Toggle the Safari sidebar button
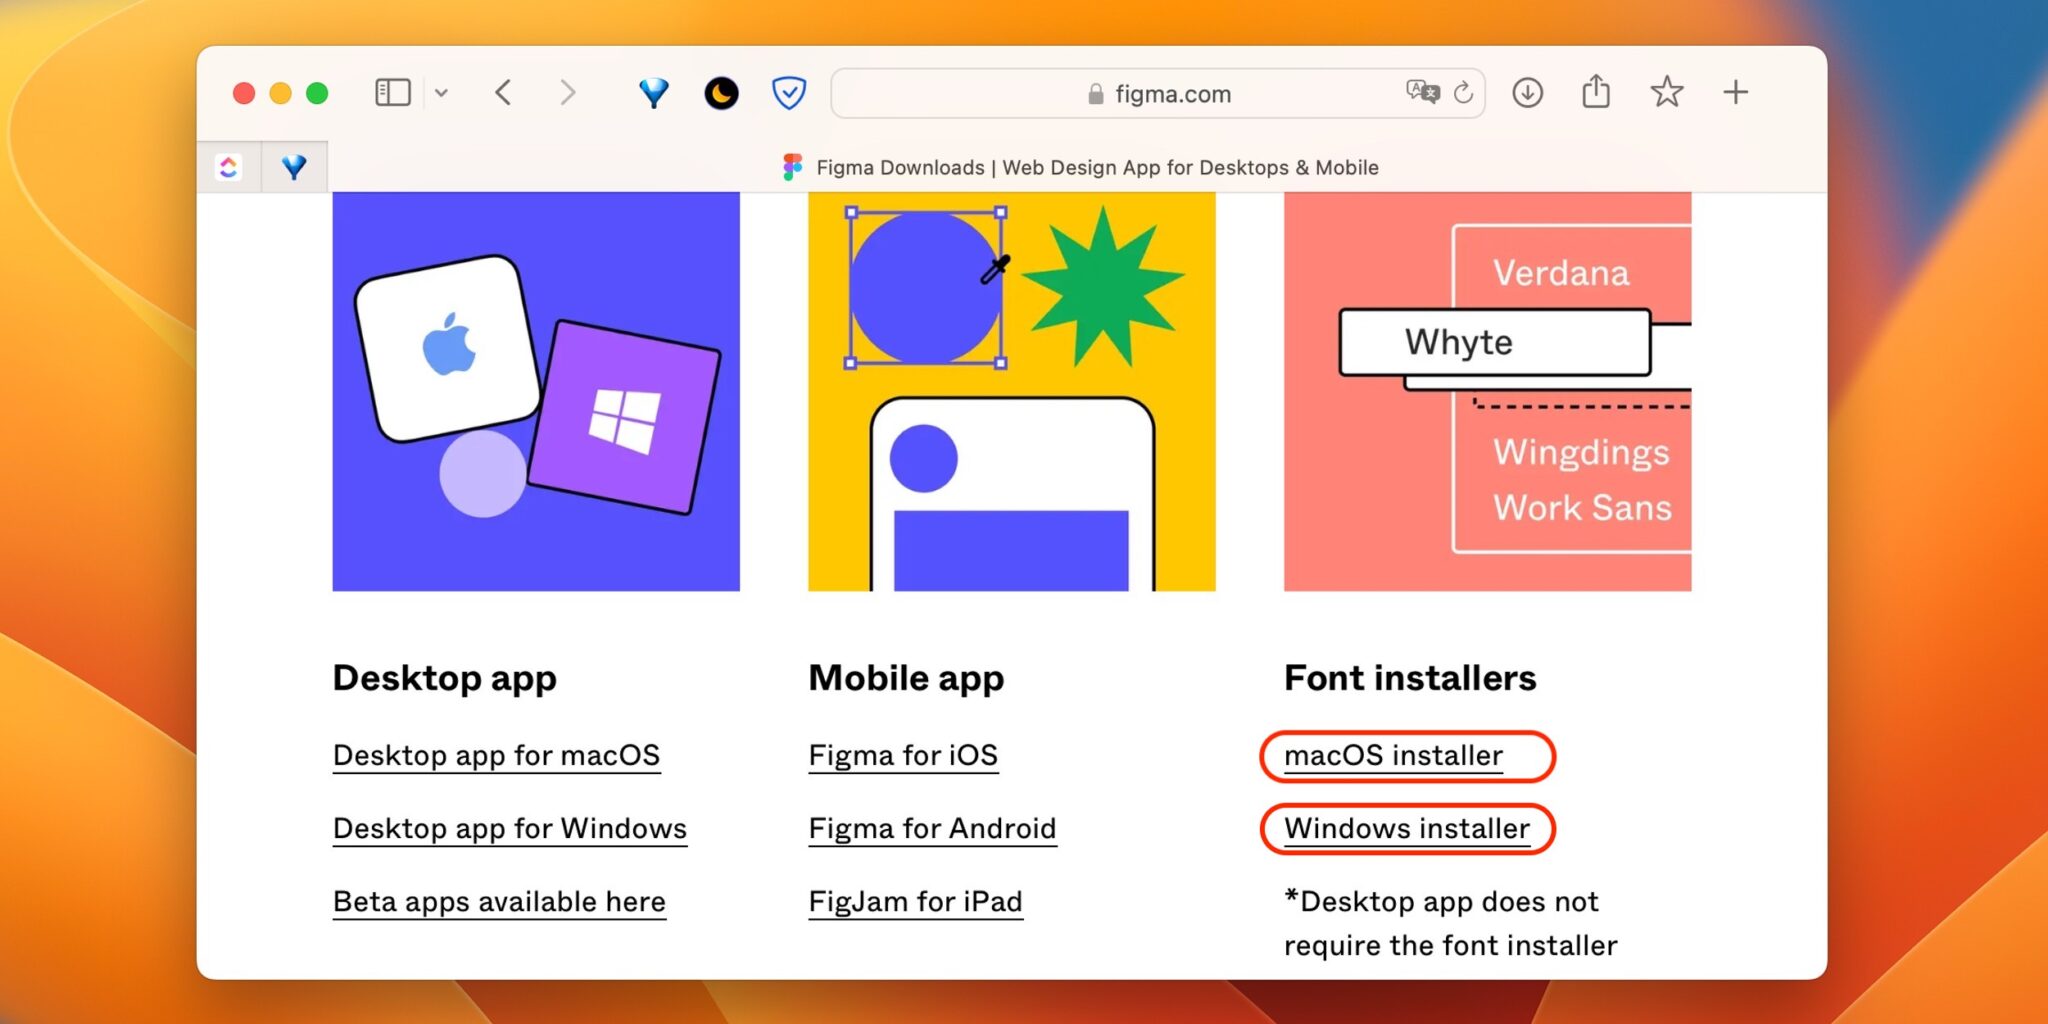 click(392, 93)
